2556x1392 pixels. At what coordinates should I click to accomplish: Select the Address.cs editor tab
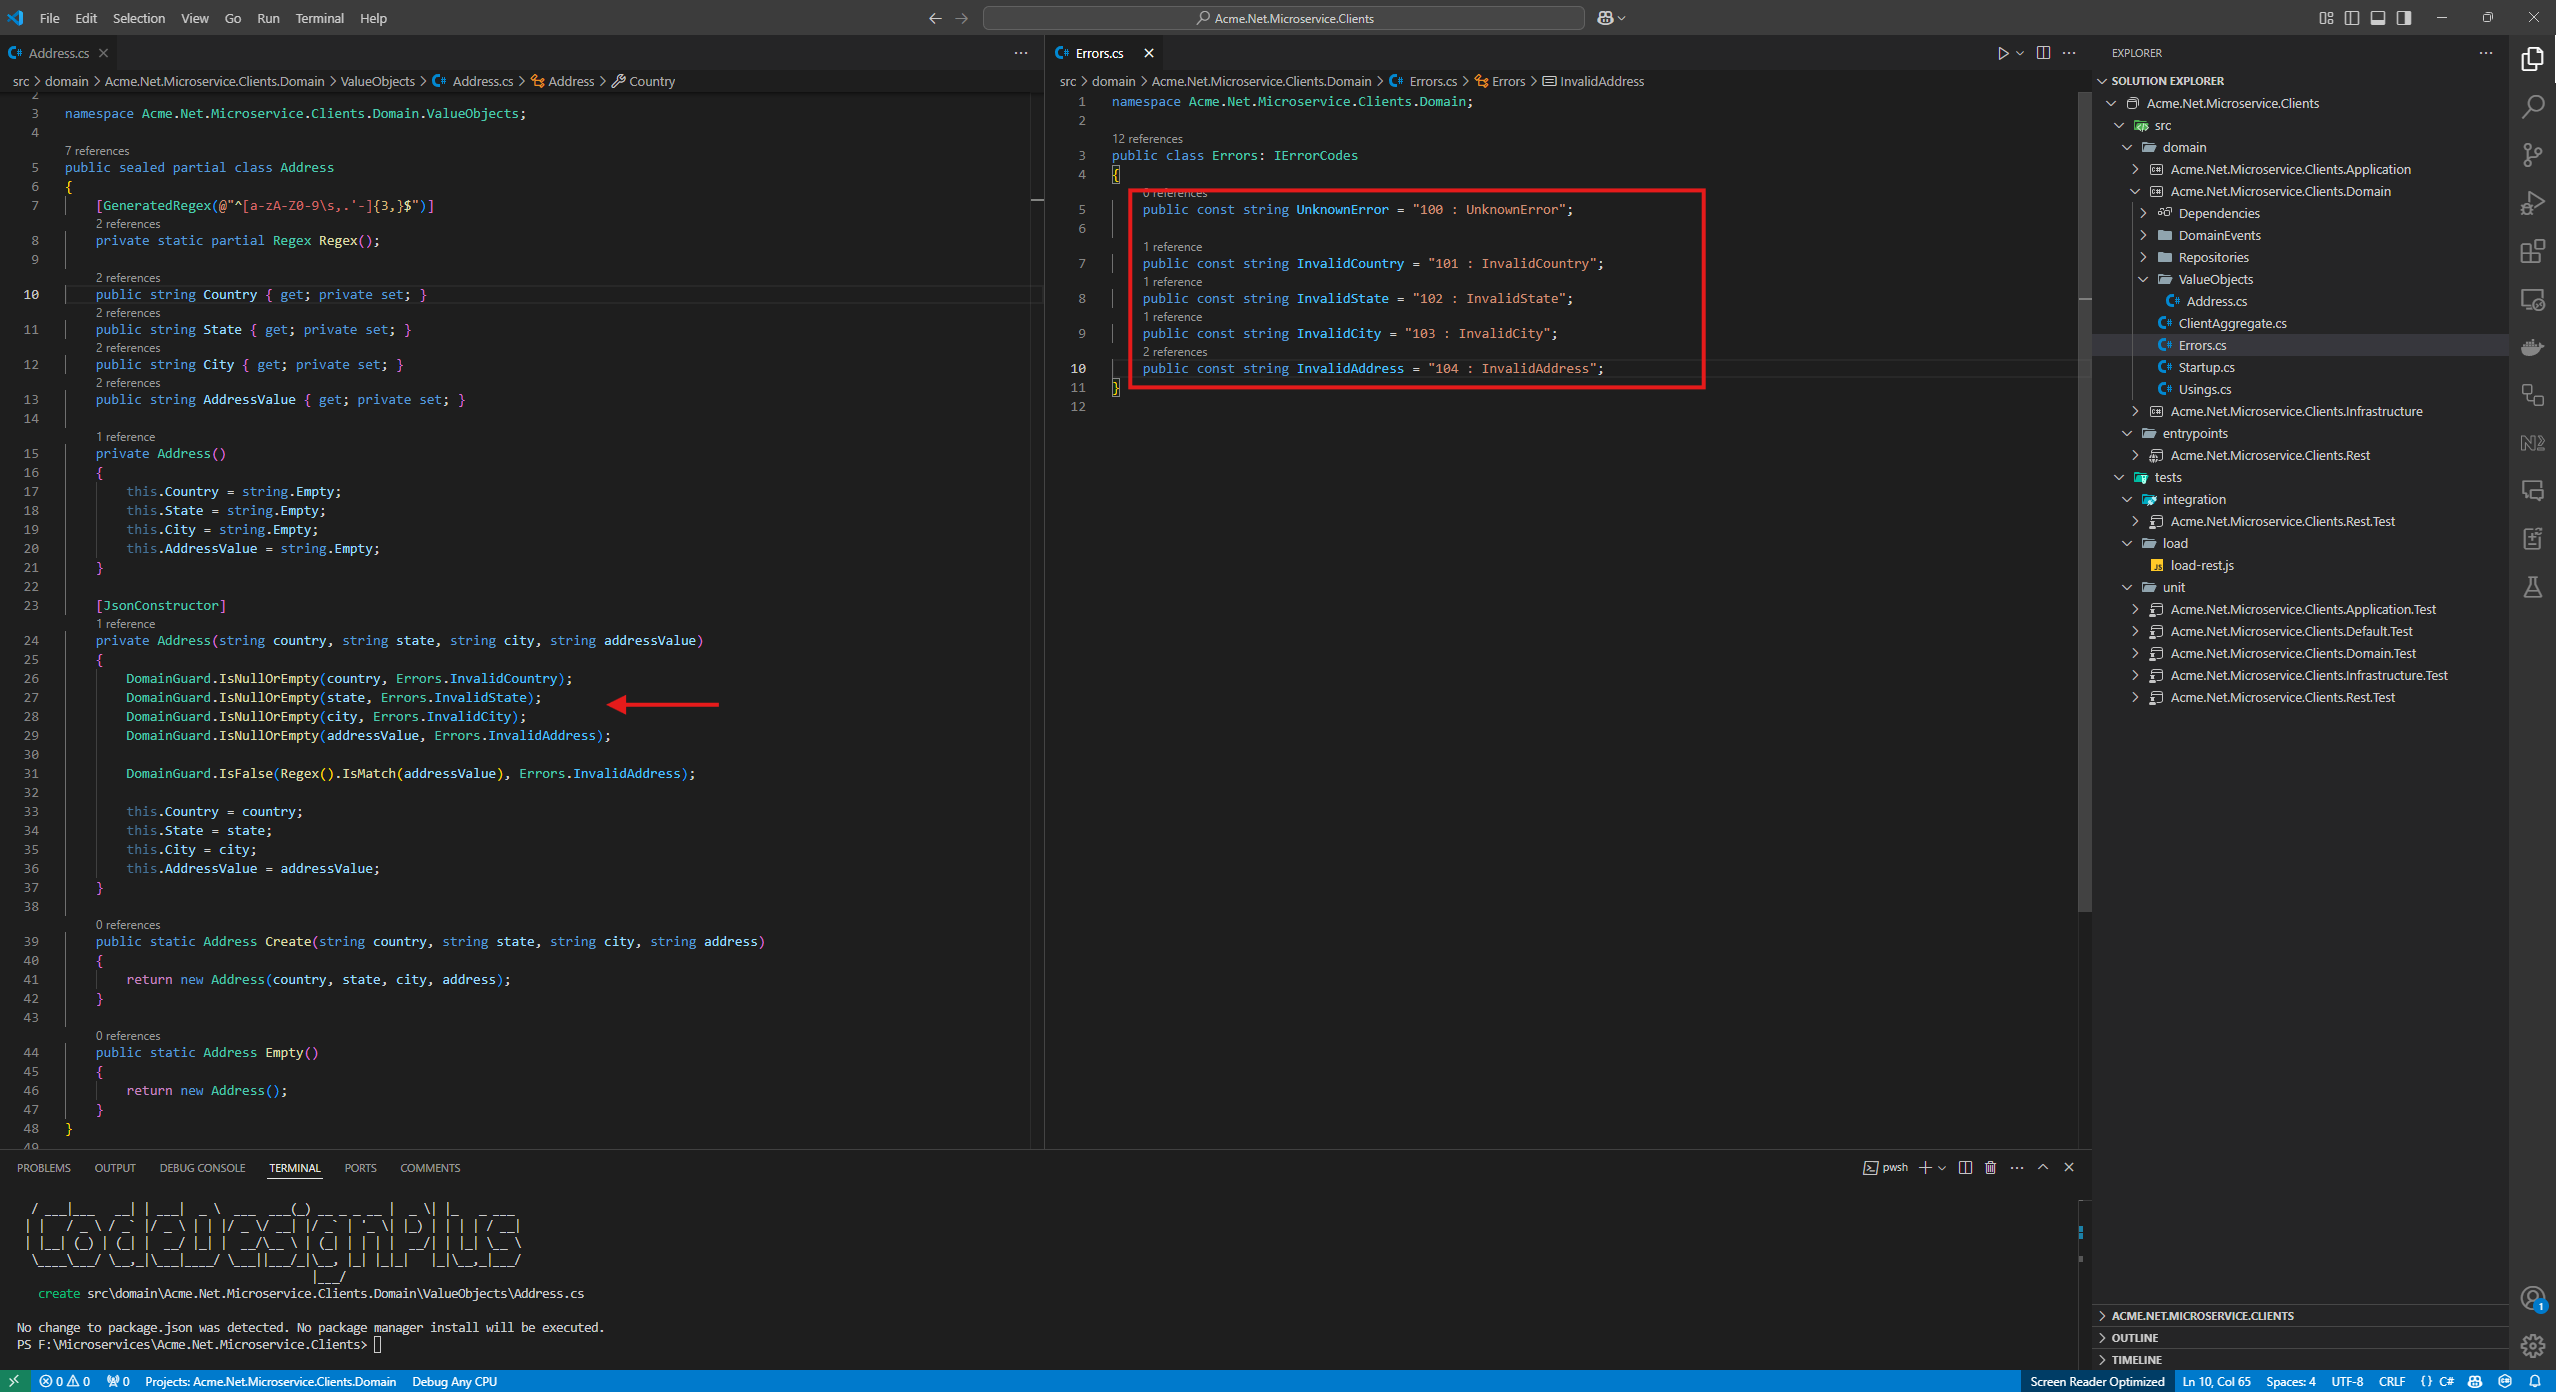point(58,53)
